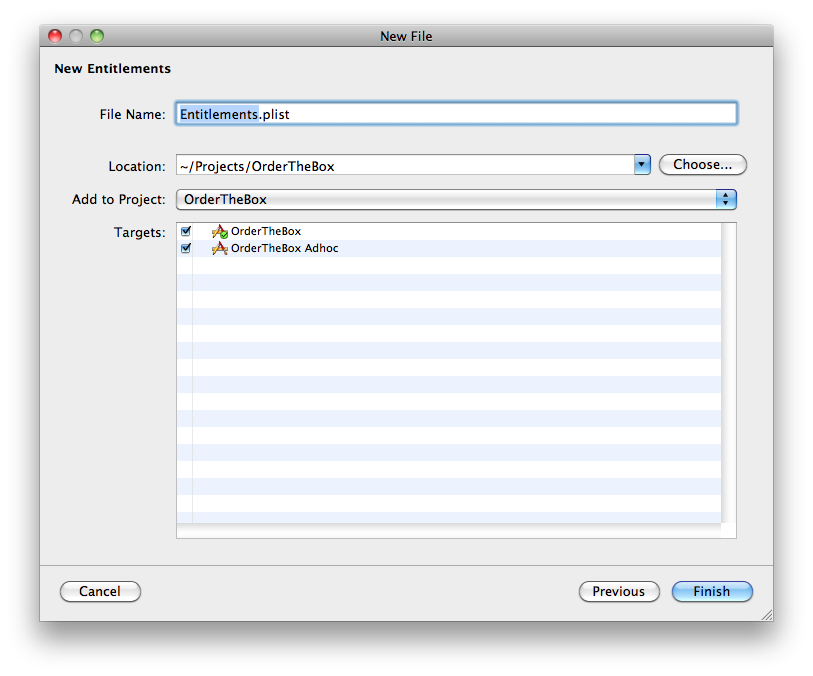Click the Previous button
Image resolution: width=813 pixels, height=676 pixels.
tap(619, 591)
